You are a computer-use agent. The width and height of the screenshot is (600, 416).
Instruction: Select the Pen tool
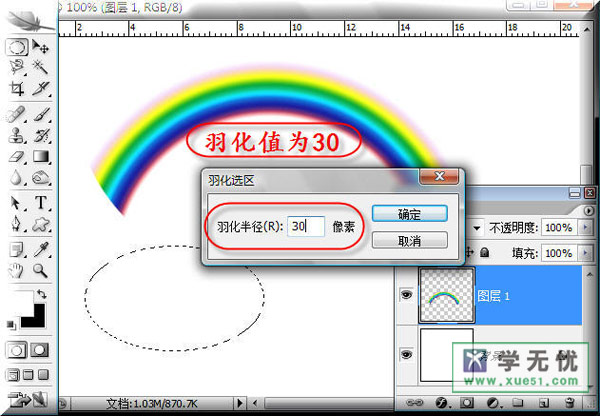16,224
